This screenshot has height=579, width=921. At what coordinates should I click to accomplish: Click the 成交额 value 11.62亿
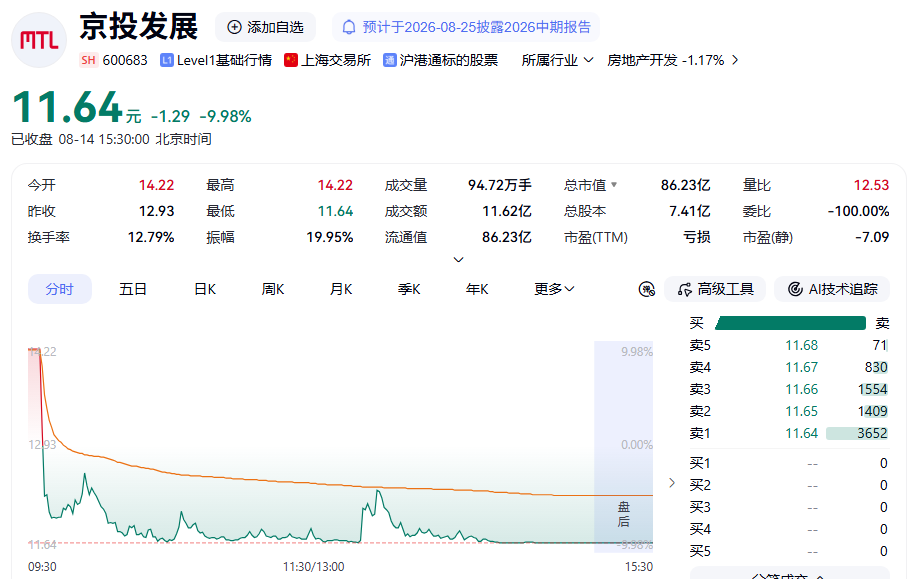pos(507,211)
